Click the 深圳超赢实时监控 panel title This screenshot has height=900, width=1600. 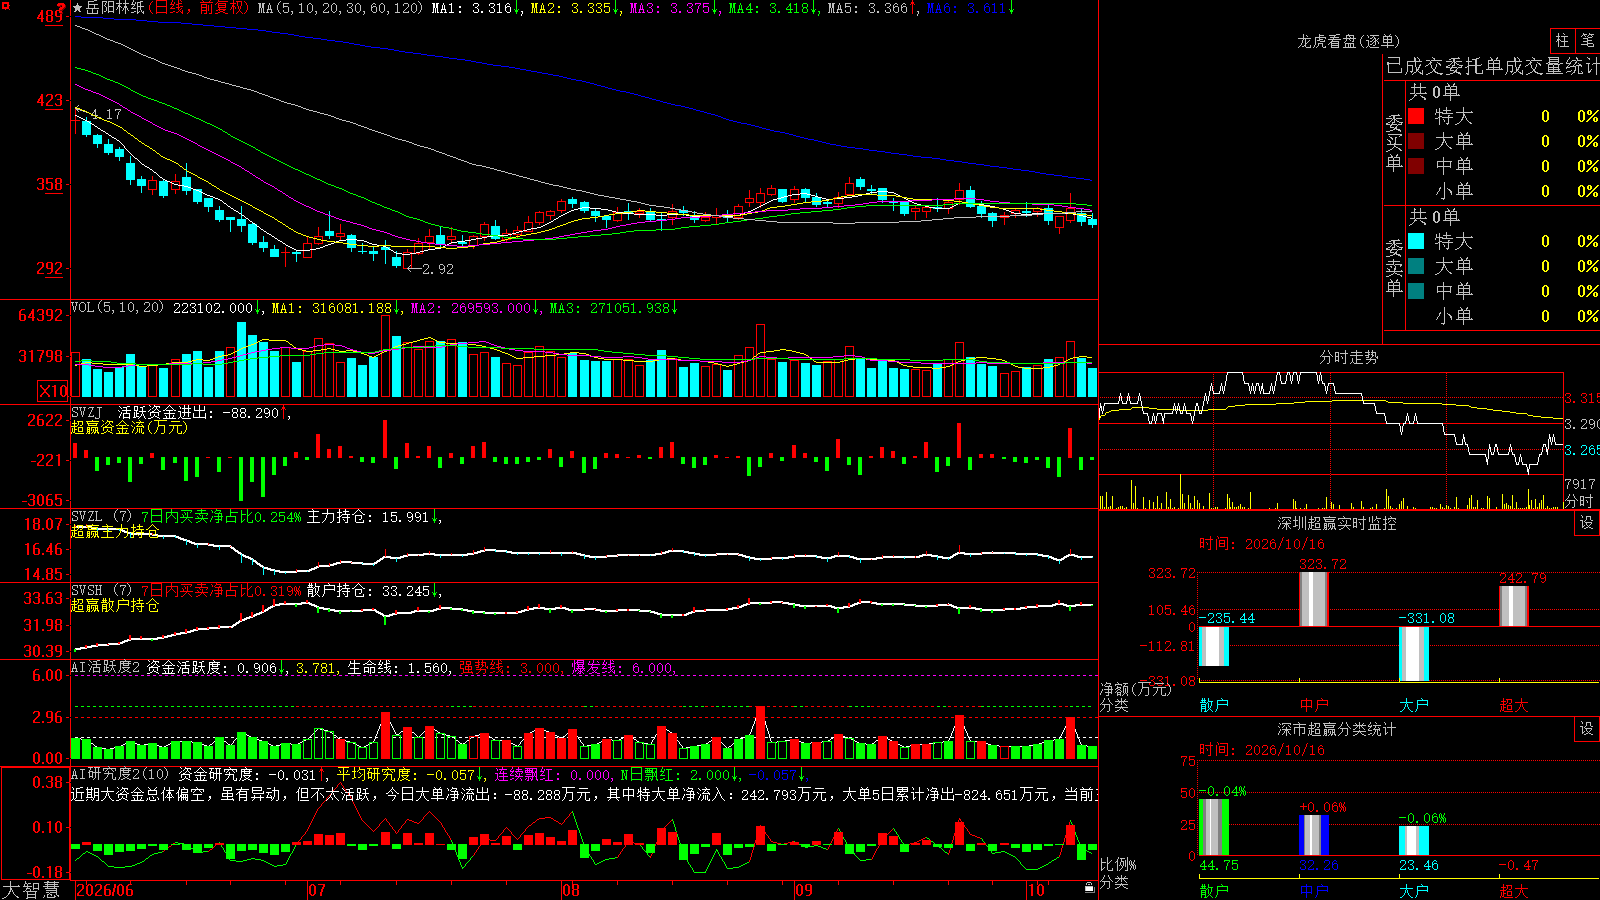1337,523
